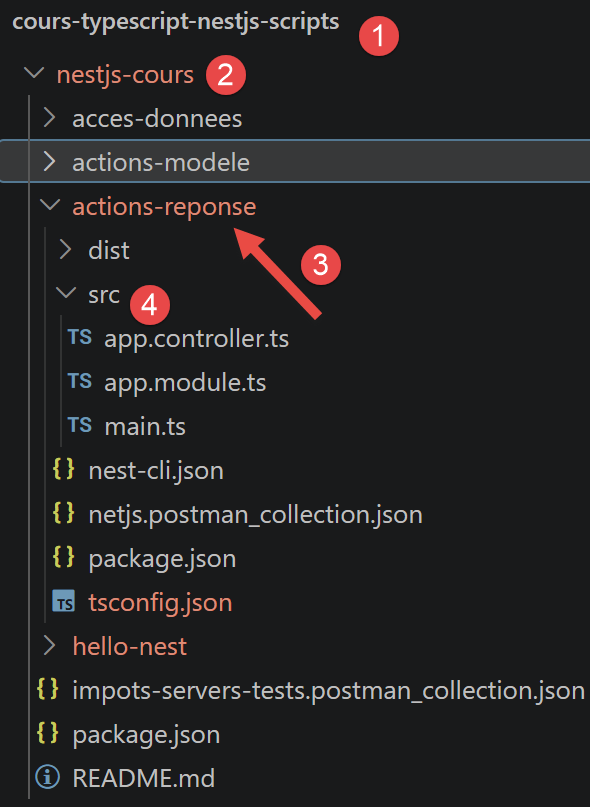Click the TS icon of main.ts
The height and width of the screenshot is (807, 590).
coord(80,426)
